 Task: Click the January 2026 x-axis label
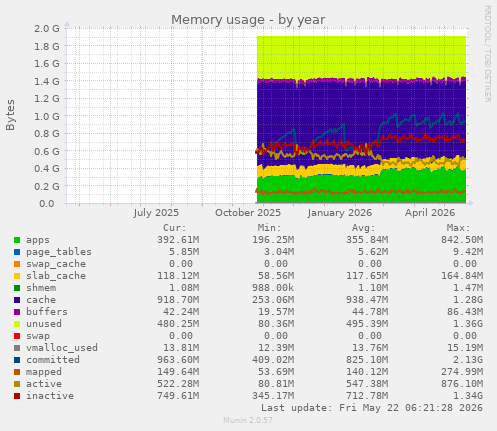pos(340,213)
